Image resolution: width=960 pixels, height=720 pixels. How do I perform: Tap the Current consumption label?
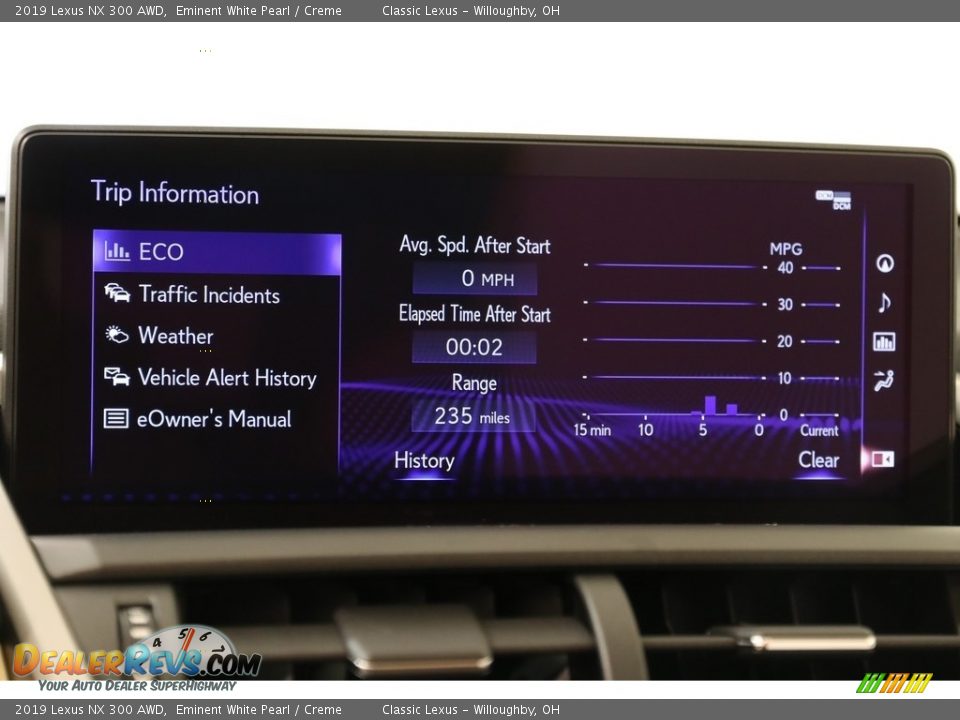pos(819,430)
